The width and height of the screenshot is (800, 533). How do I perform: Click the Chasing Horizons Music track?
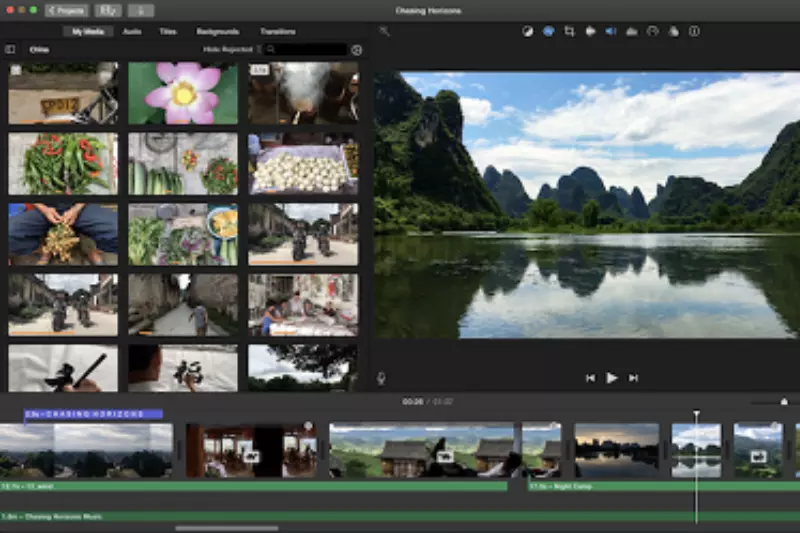point(400,517)
